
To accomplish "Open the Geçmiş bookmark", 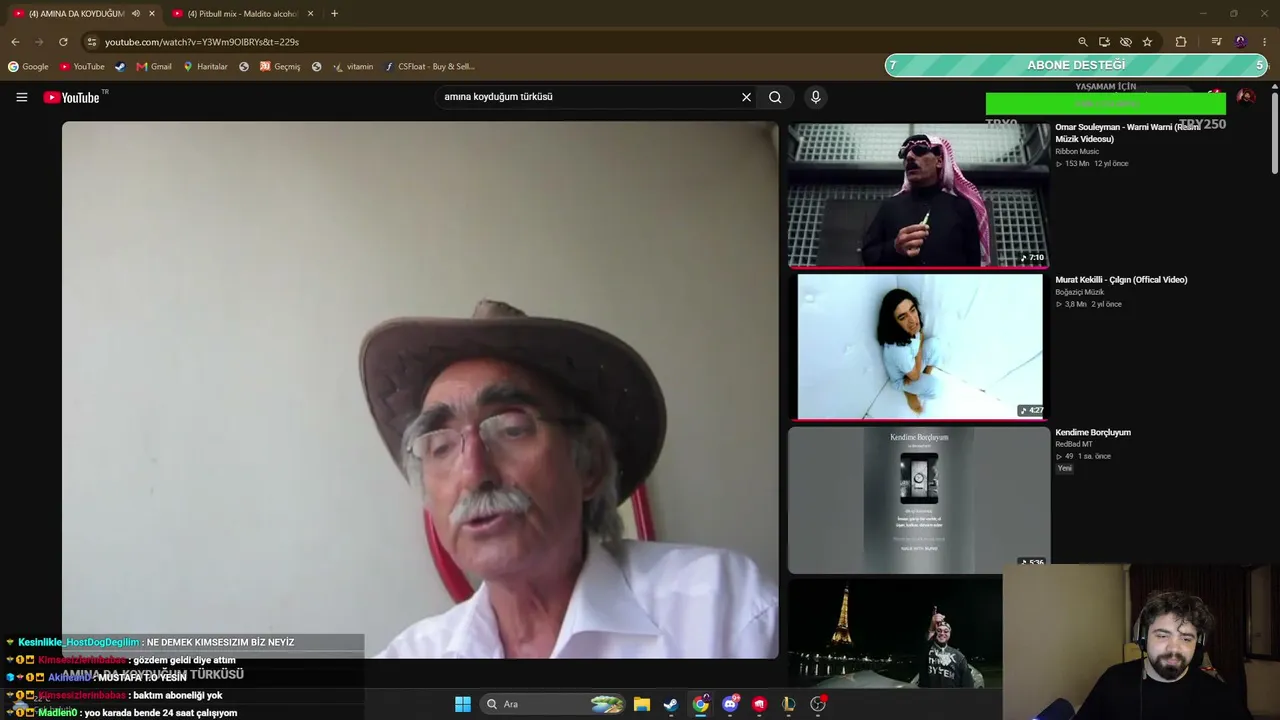I will (280, 67).
